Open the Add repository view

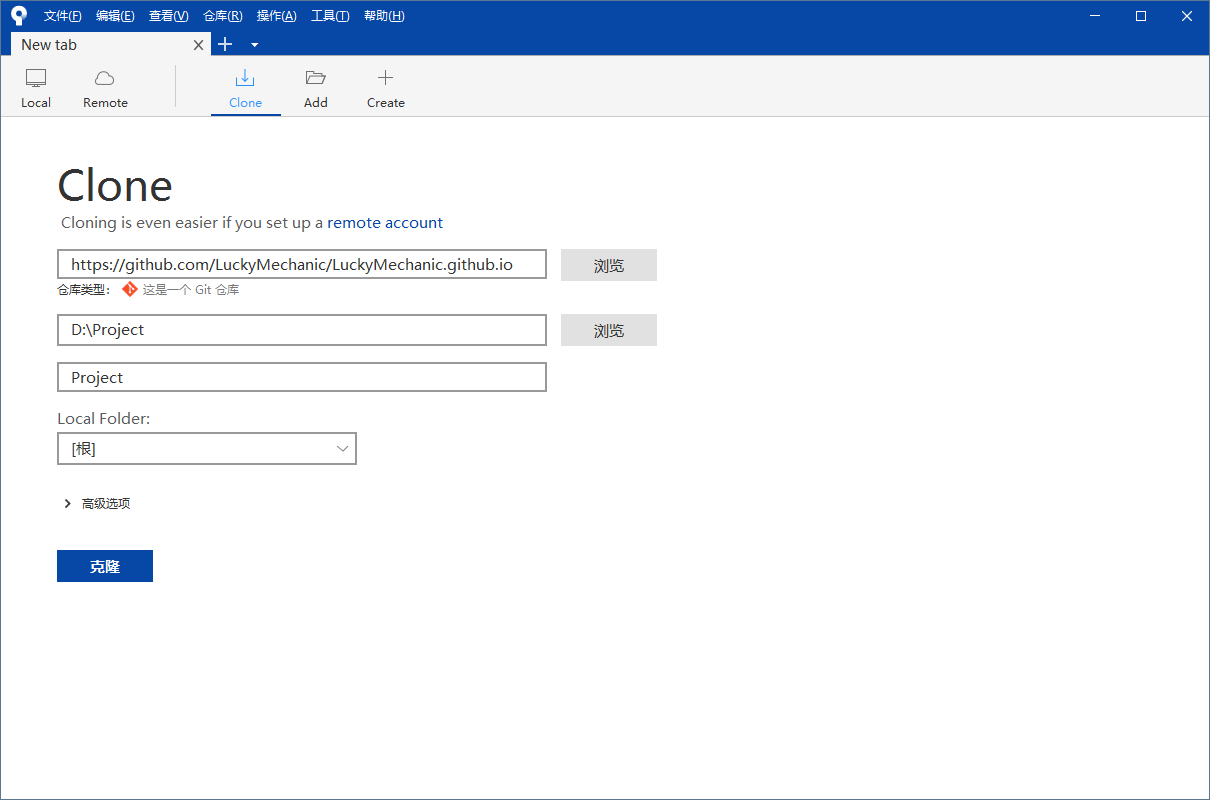[316, 89]
